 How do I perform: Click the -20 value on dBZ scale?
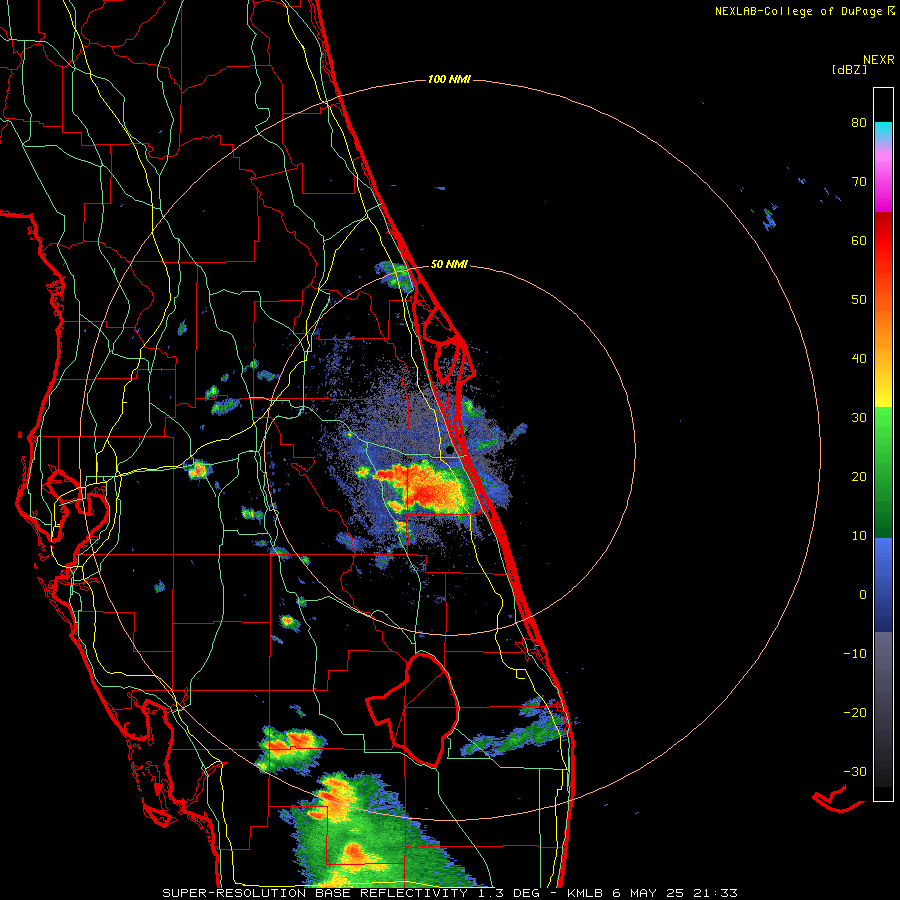click(x=855, y=713)
